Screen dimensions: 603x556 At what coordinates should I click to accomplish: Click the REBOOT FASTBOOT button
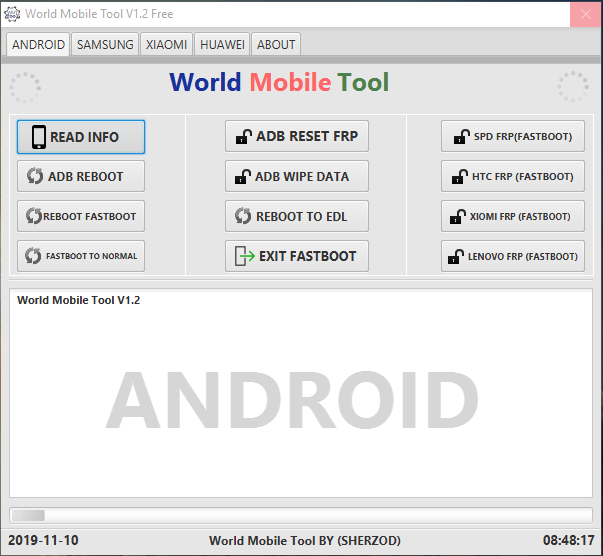[x=81, y=216]
